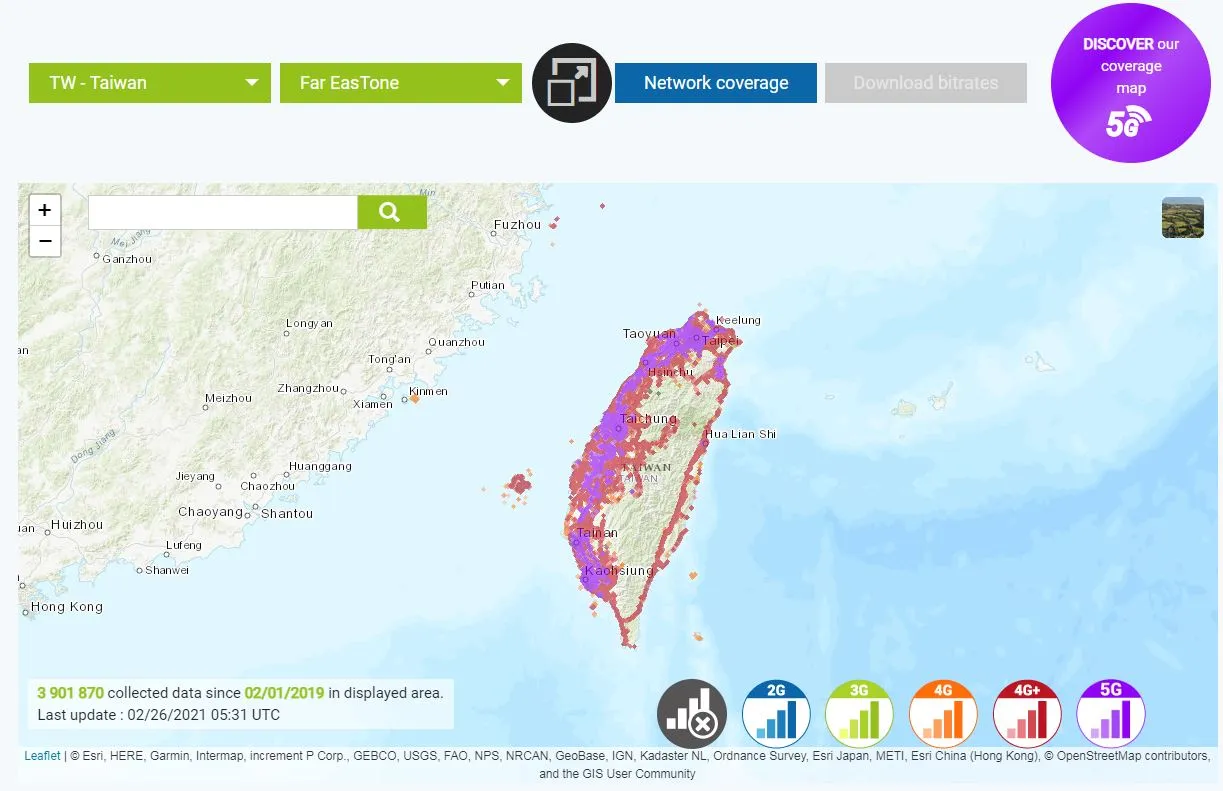Click the Putian city label on map
The width and height of the screenshot is (1223, 791).
coord(488,285)
